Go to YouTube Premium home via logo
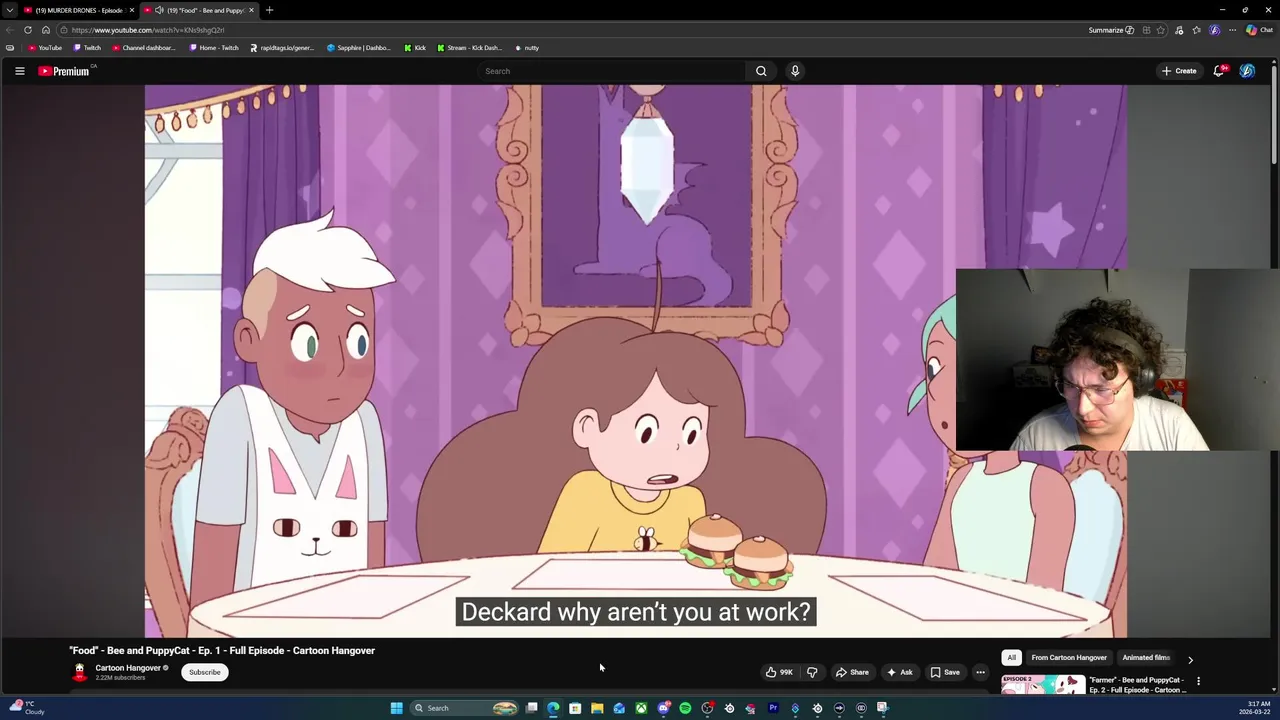 tap(64, 71)
